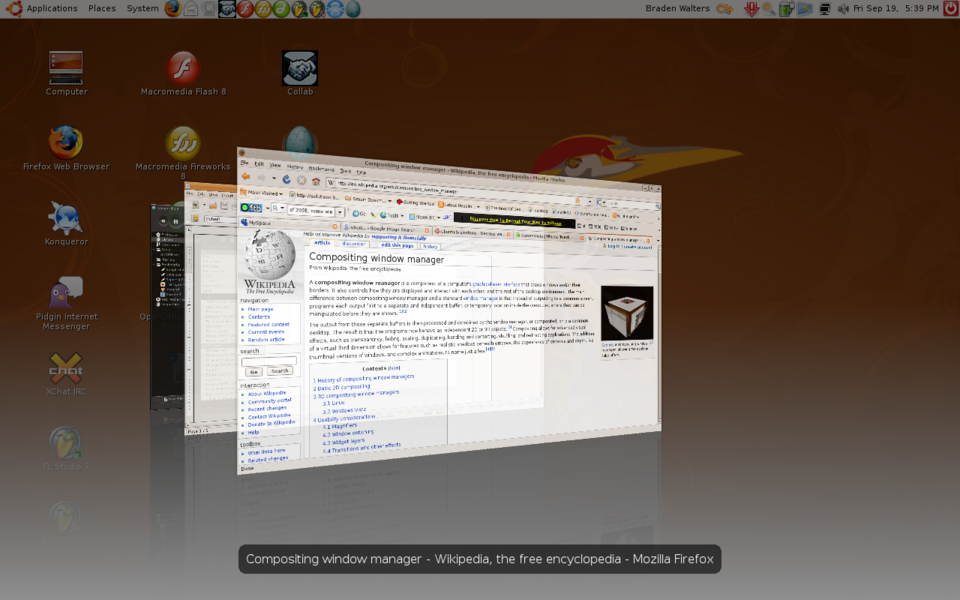Open the File menu in Firefox
Viewport: 960px width, 600px height.
pos(245,163)
